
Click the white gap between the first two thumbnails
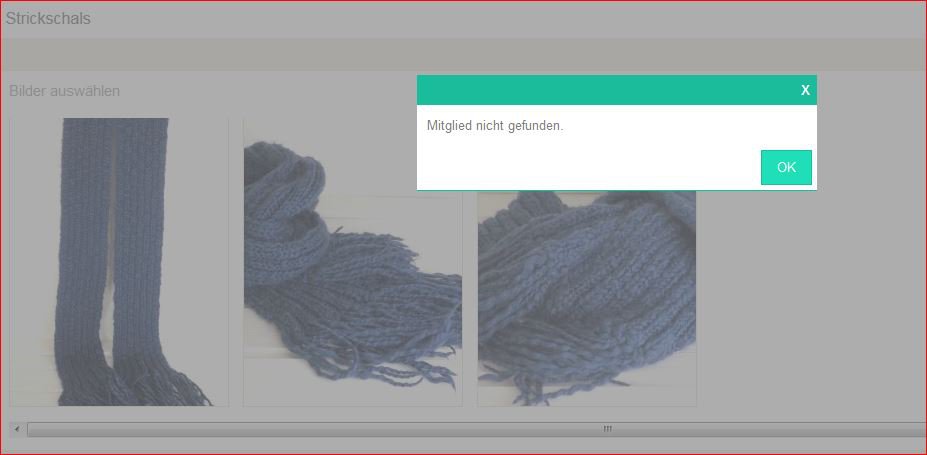pos(236,260)
